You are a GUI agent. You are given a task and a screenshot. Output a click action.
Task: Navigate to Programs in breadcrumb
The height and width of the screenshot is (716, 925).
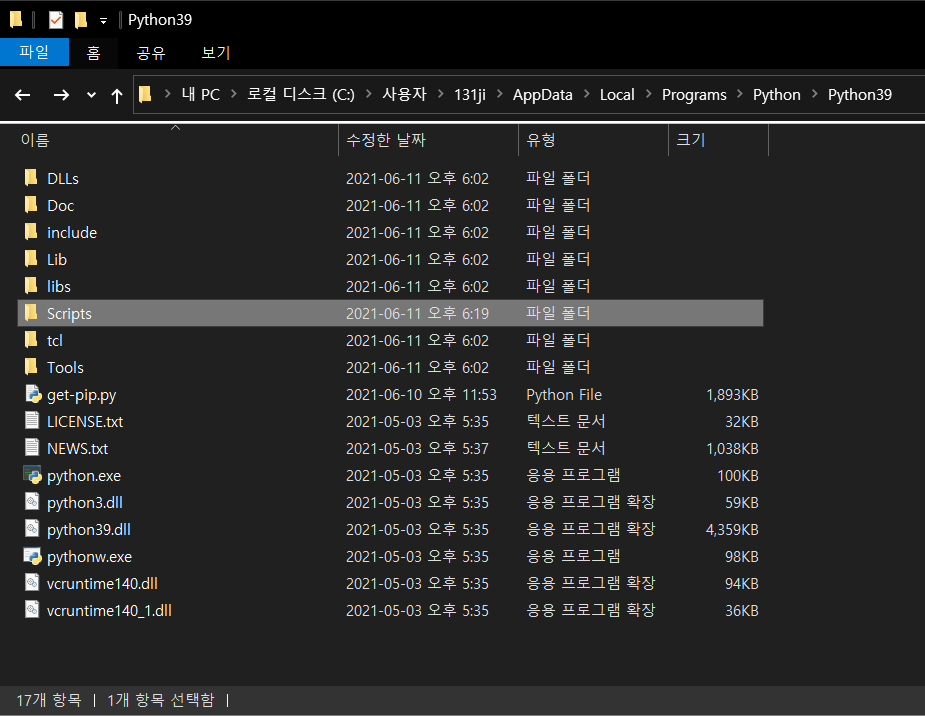[x=694, y=94]
